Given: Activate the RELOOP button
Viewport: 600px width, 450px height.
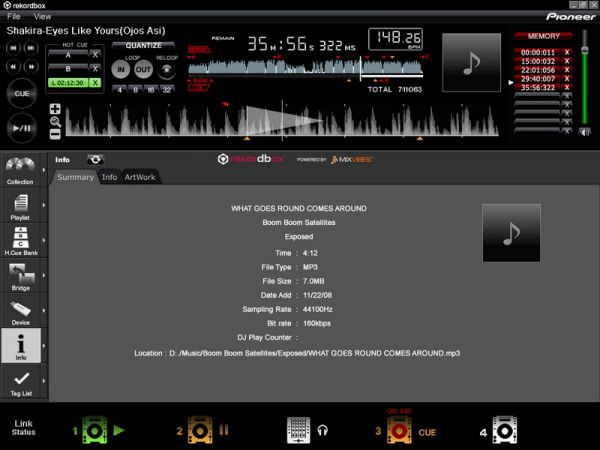Looking at the screenshot, I should point(166,70).
